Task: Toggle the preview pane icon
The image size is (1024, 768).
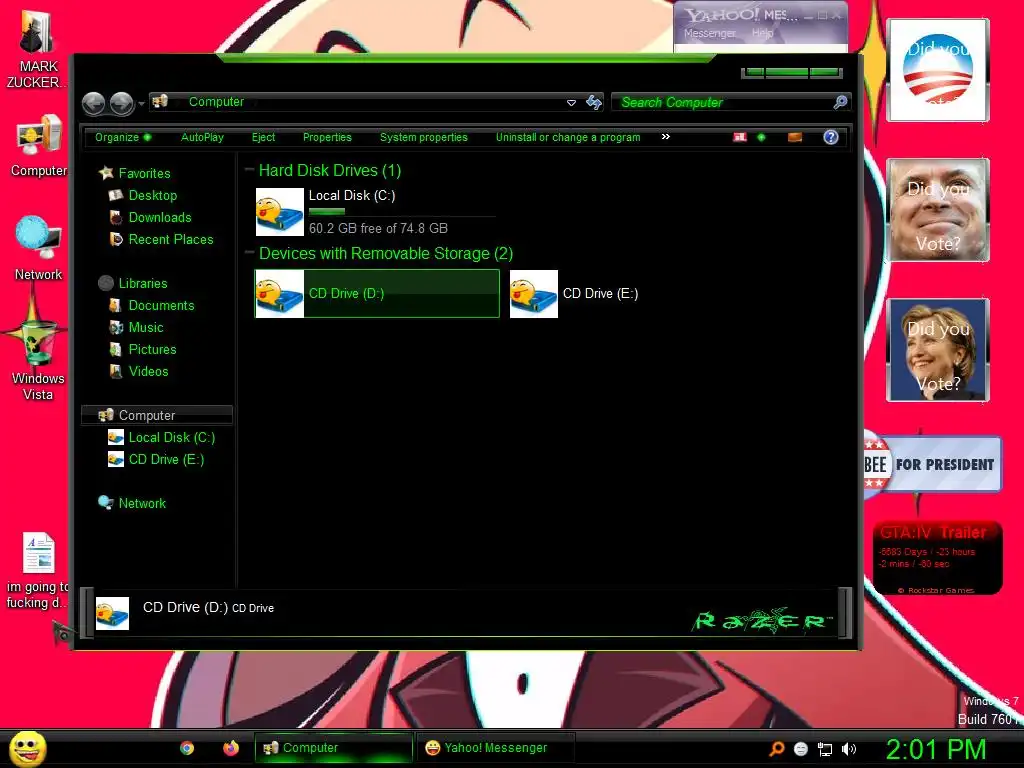Action: (795, 137)
